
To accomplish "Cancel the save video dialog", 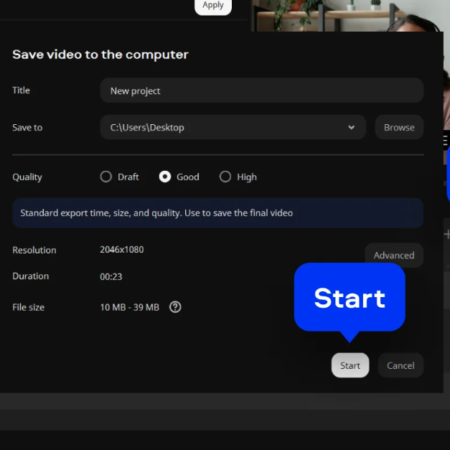I will coord(401,365).
